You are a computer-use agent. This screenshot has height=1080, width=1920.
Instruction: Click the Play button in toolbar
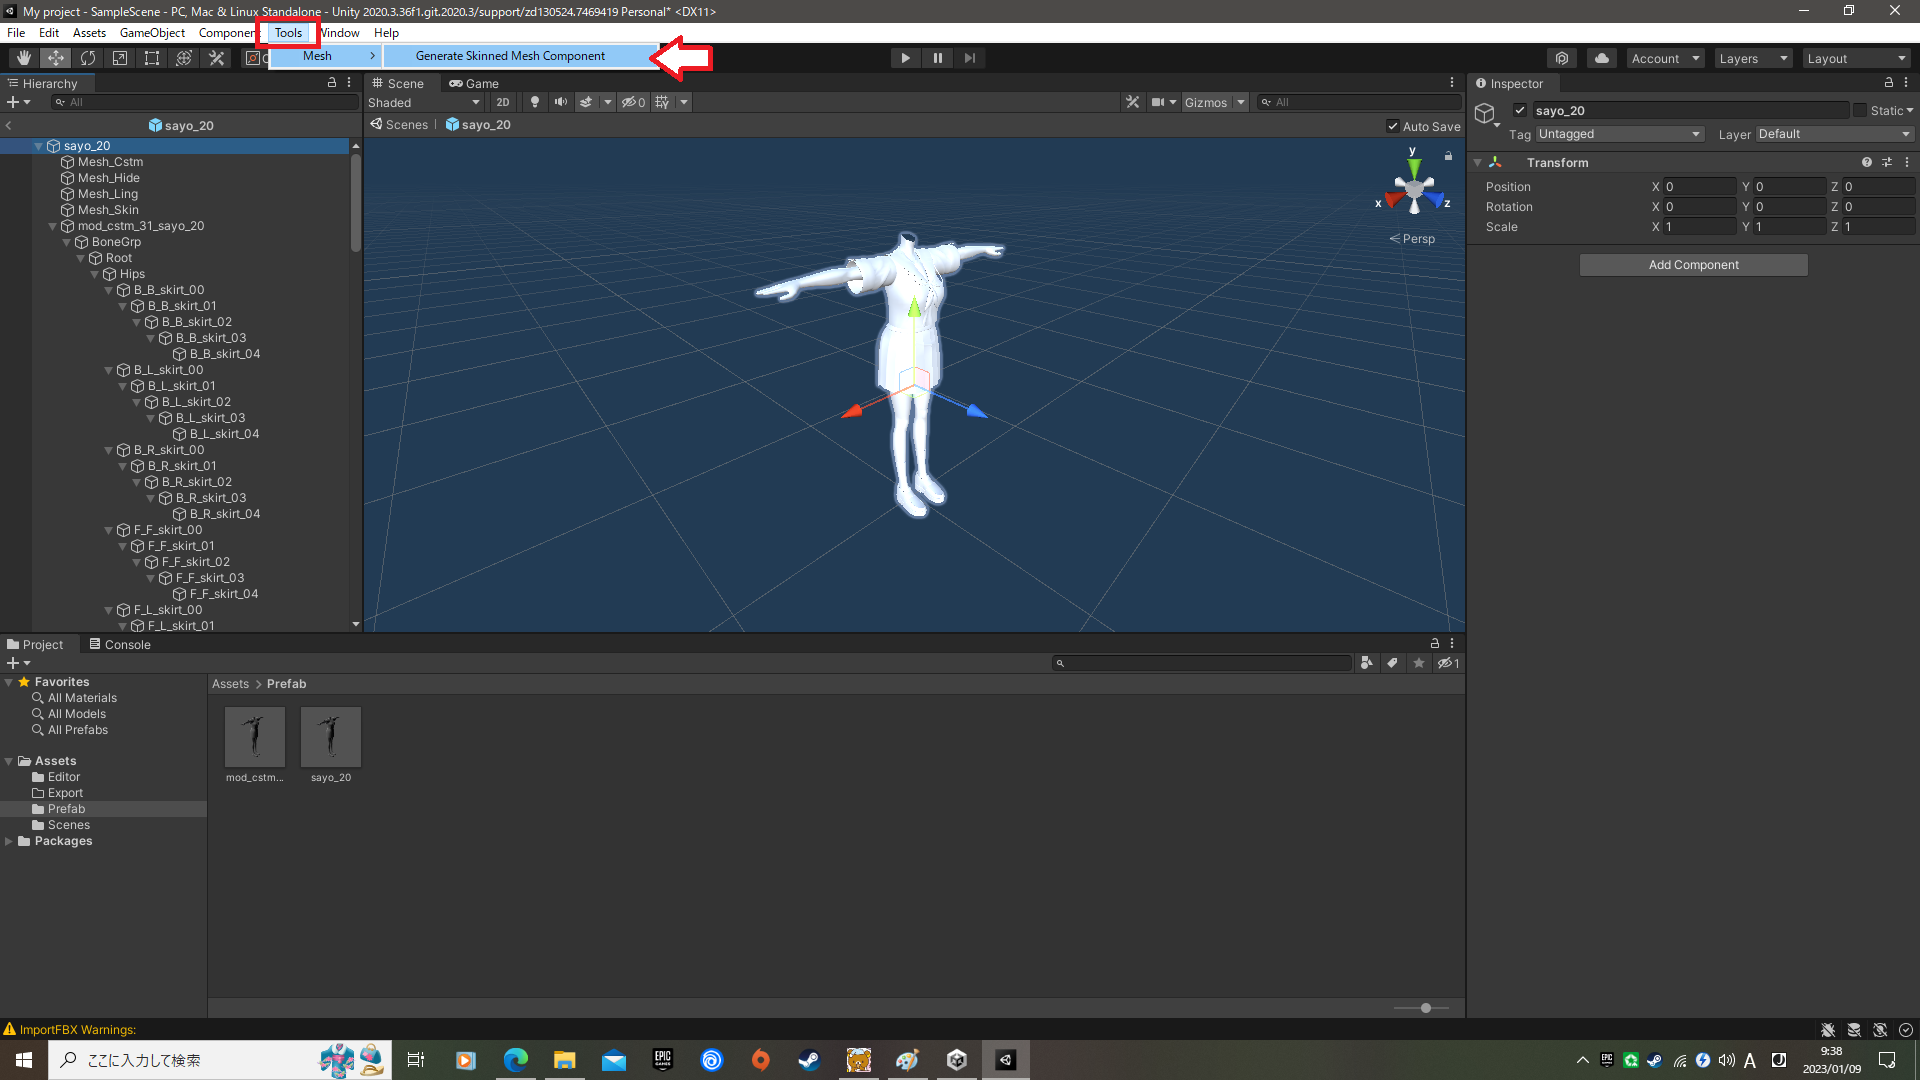click(x=906, y=58)
